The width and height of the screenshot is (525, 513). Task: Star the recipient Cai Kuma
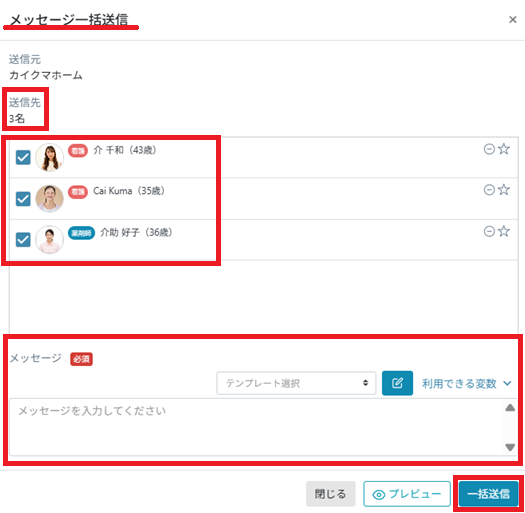tap(504, 190)
